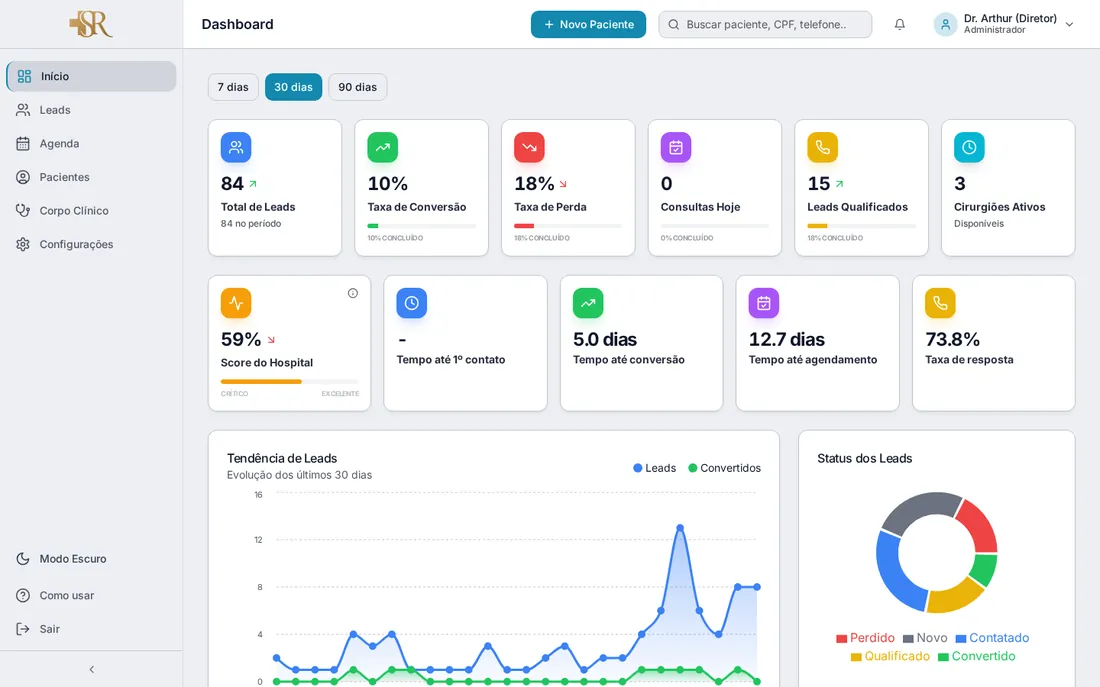1100x687 pixels.
Task: Click the search magnifier icon
Action: point(673,25)
